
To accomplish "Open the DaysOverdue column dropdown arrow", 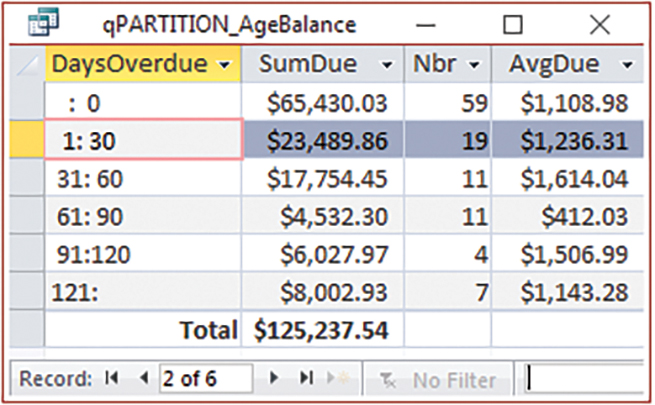I will click(x=225, y=65).
